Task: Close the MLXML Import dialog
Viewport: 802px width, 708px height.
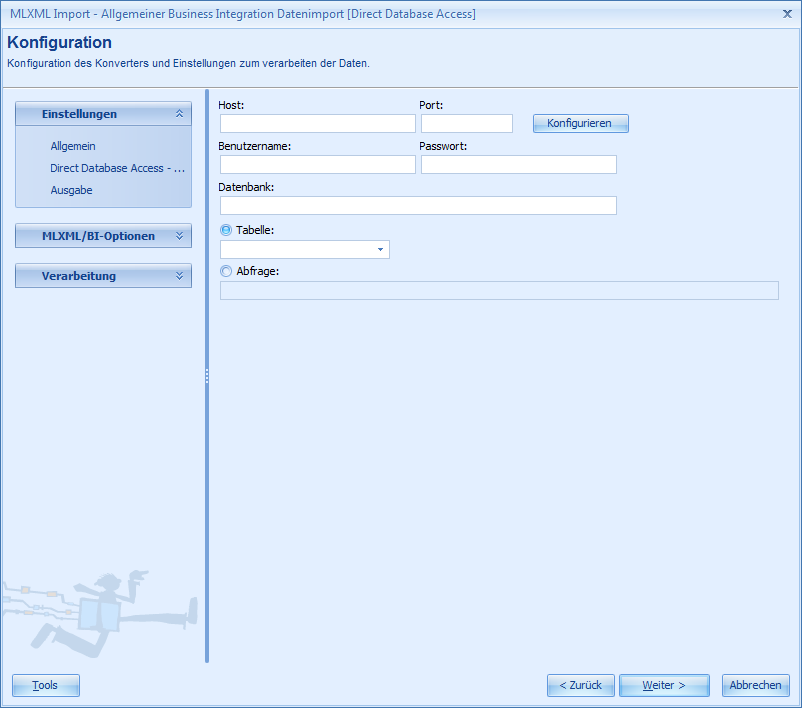Action: [787, 14]
